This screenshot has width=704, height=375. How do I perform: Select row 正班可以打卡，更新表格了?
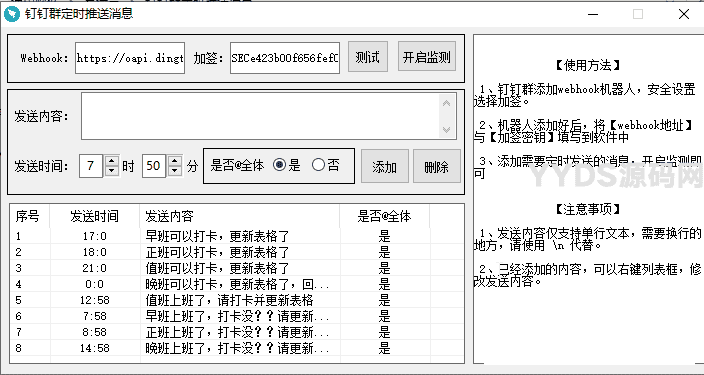pos(237,252)
